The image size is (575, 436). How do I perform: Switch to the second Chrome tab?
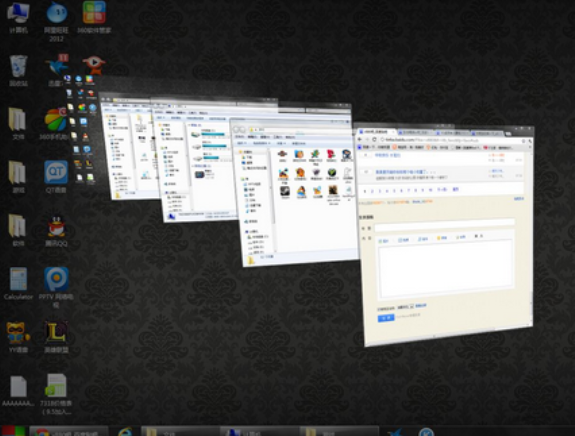415,132
